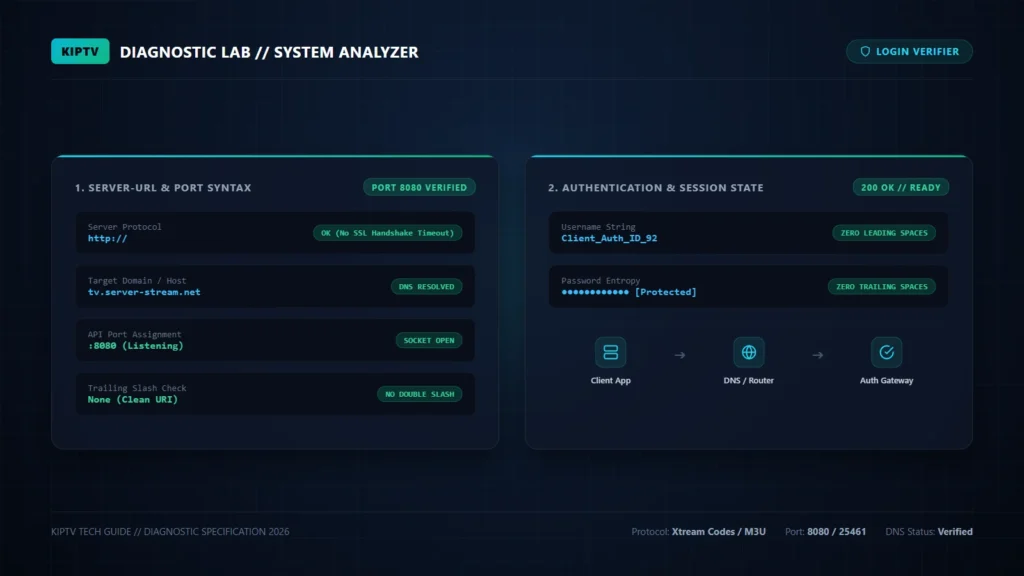Viewport: 1024px width, 576px height.
Task: Click the Authentication & Session State heading
Action: tap(656, 188)
